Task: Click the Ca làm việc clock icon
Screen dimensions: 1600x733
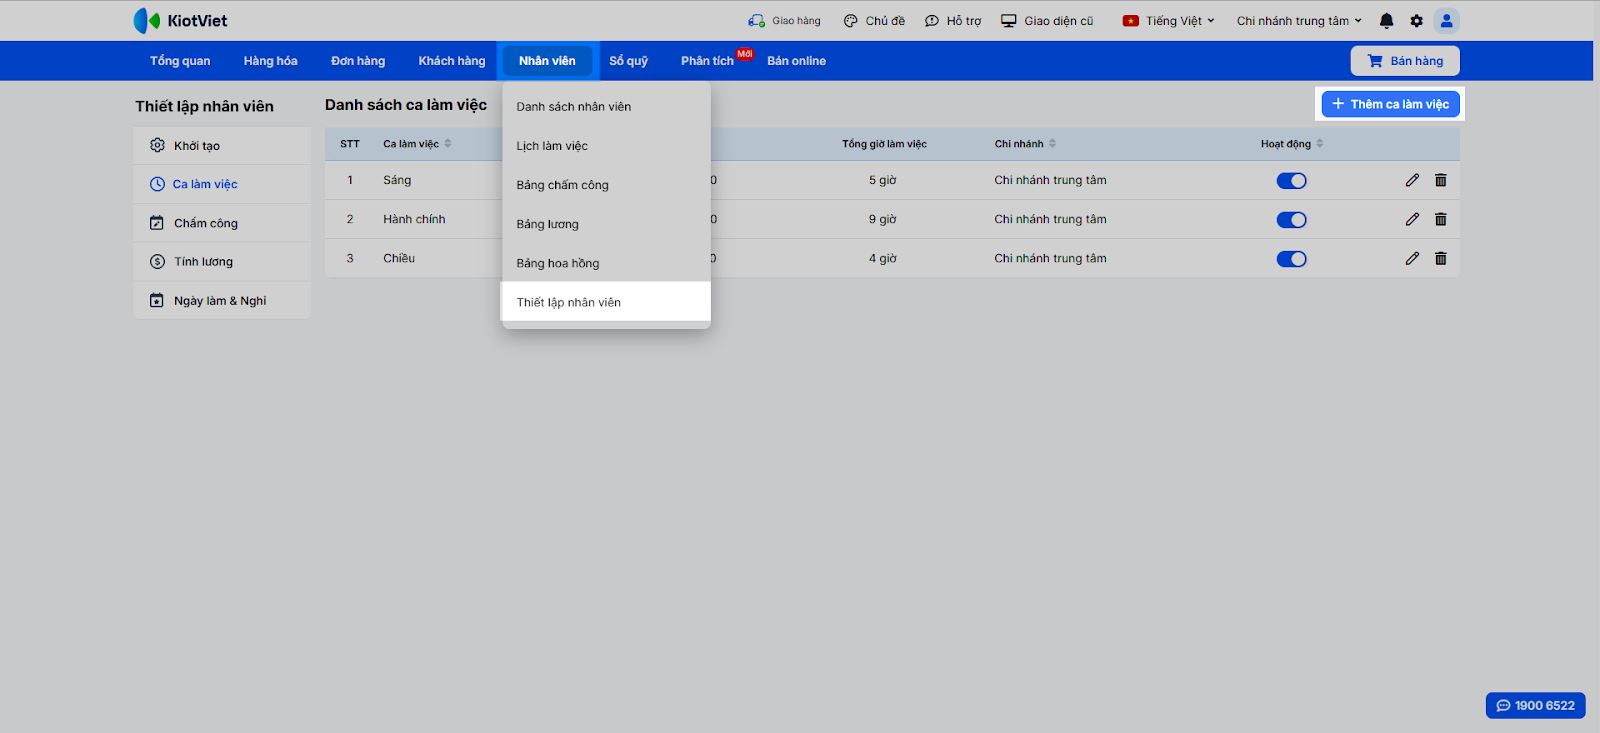Action: tap(157, 184)
